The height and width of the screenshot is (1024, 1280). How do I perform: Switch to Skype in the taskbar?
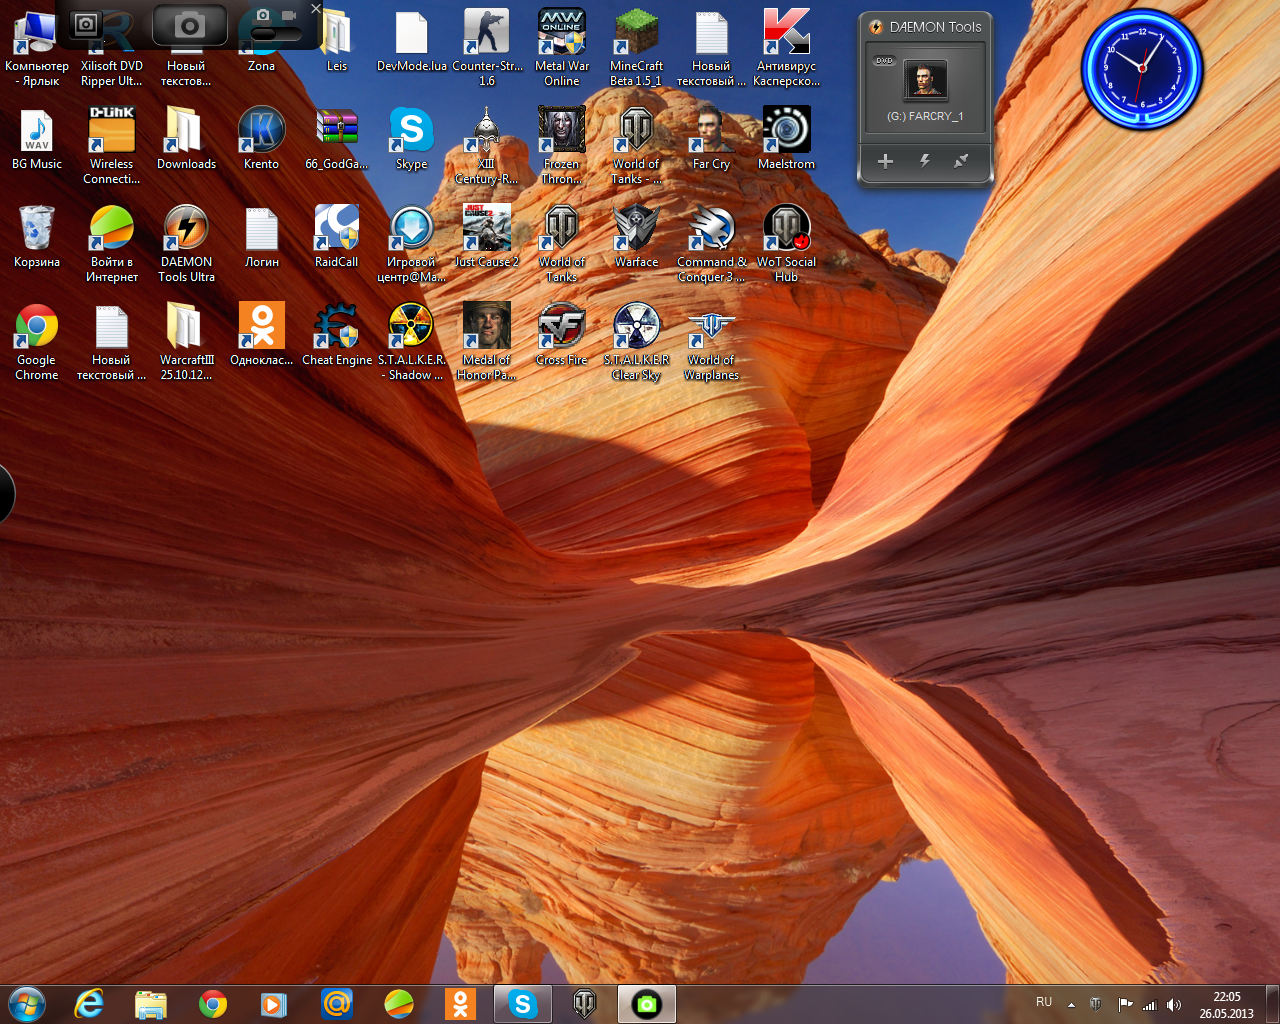pyautogui.click(x=522, y=1003)
